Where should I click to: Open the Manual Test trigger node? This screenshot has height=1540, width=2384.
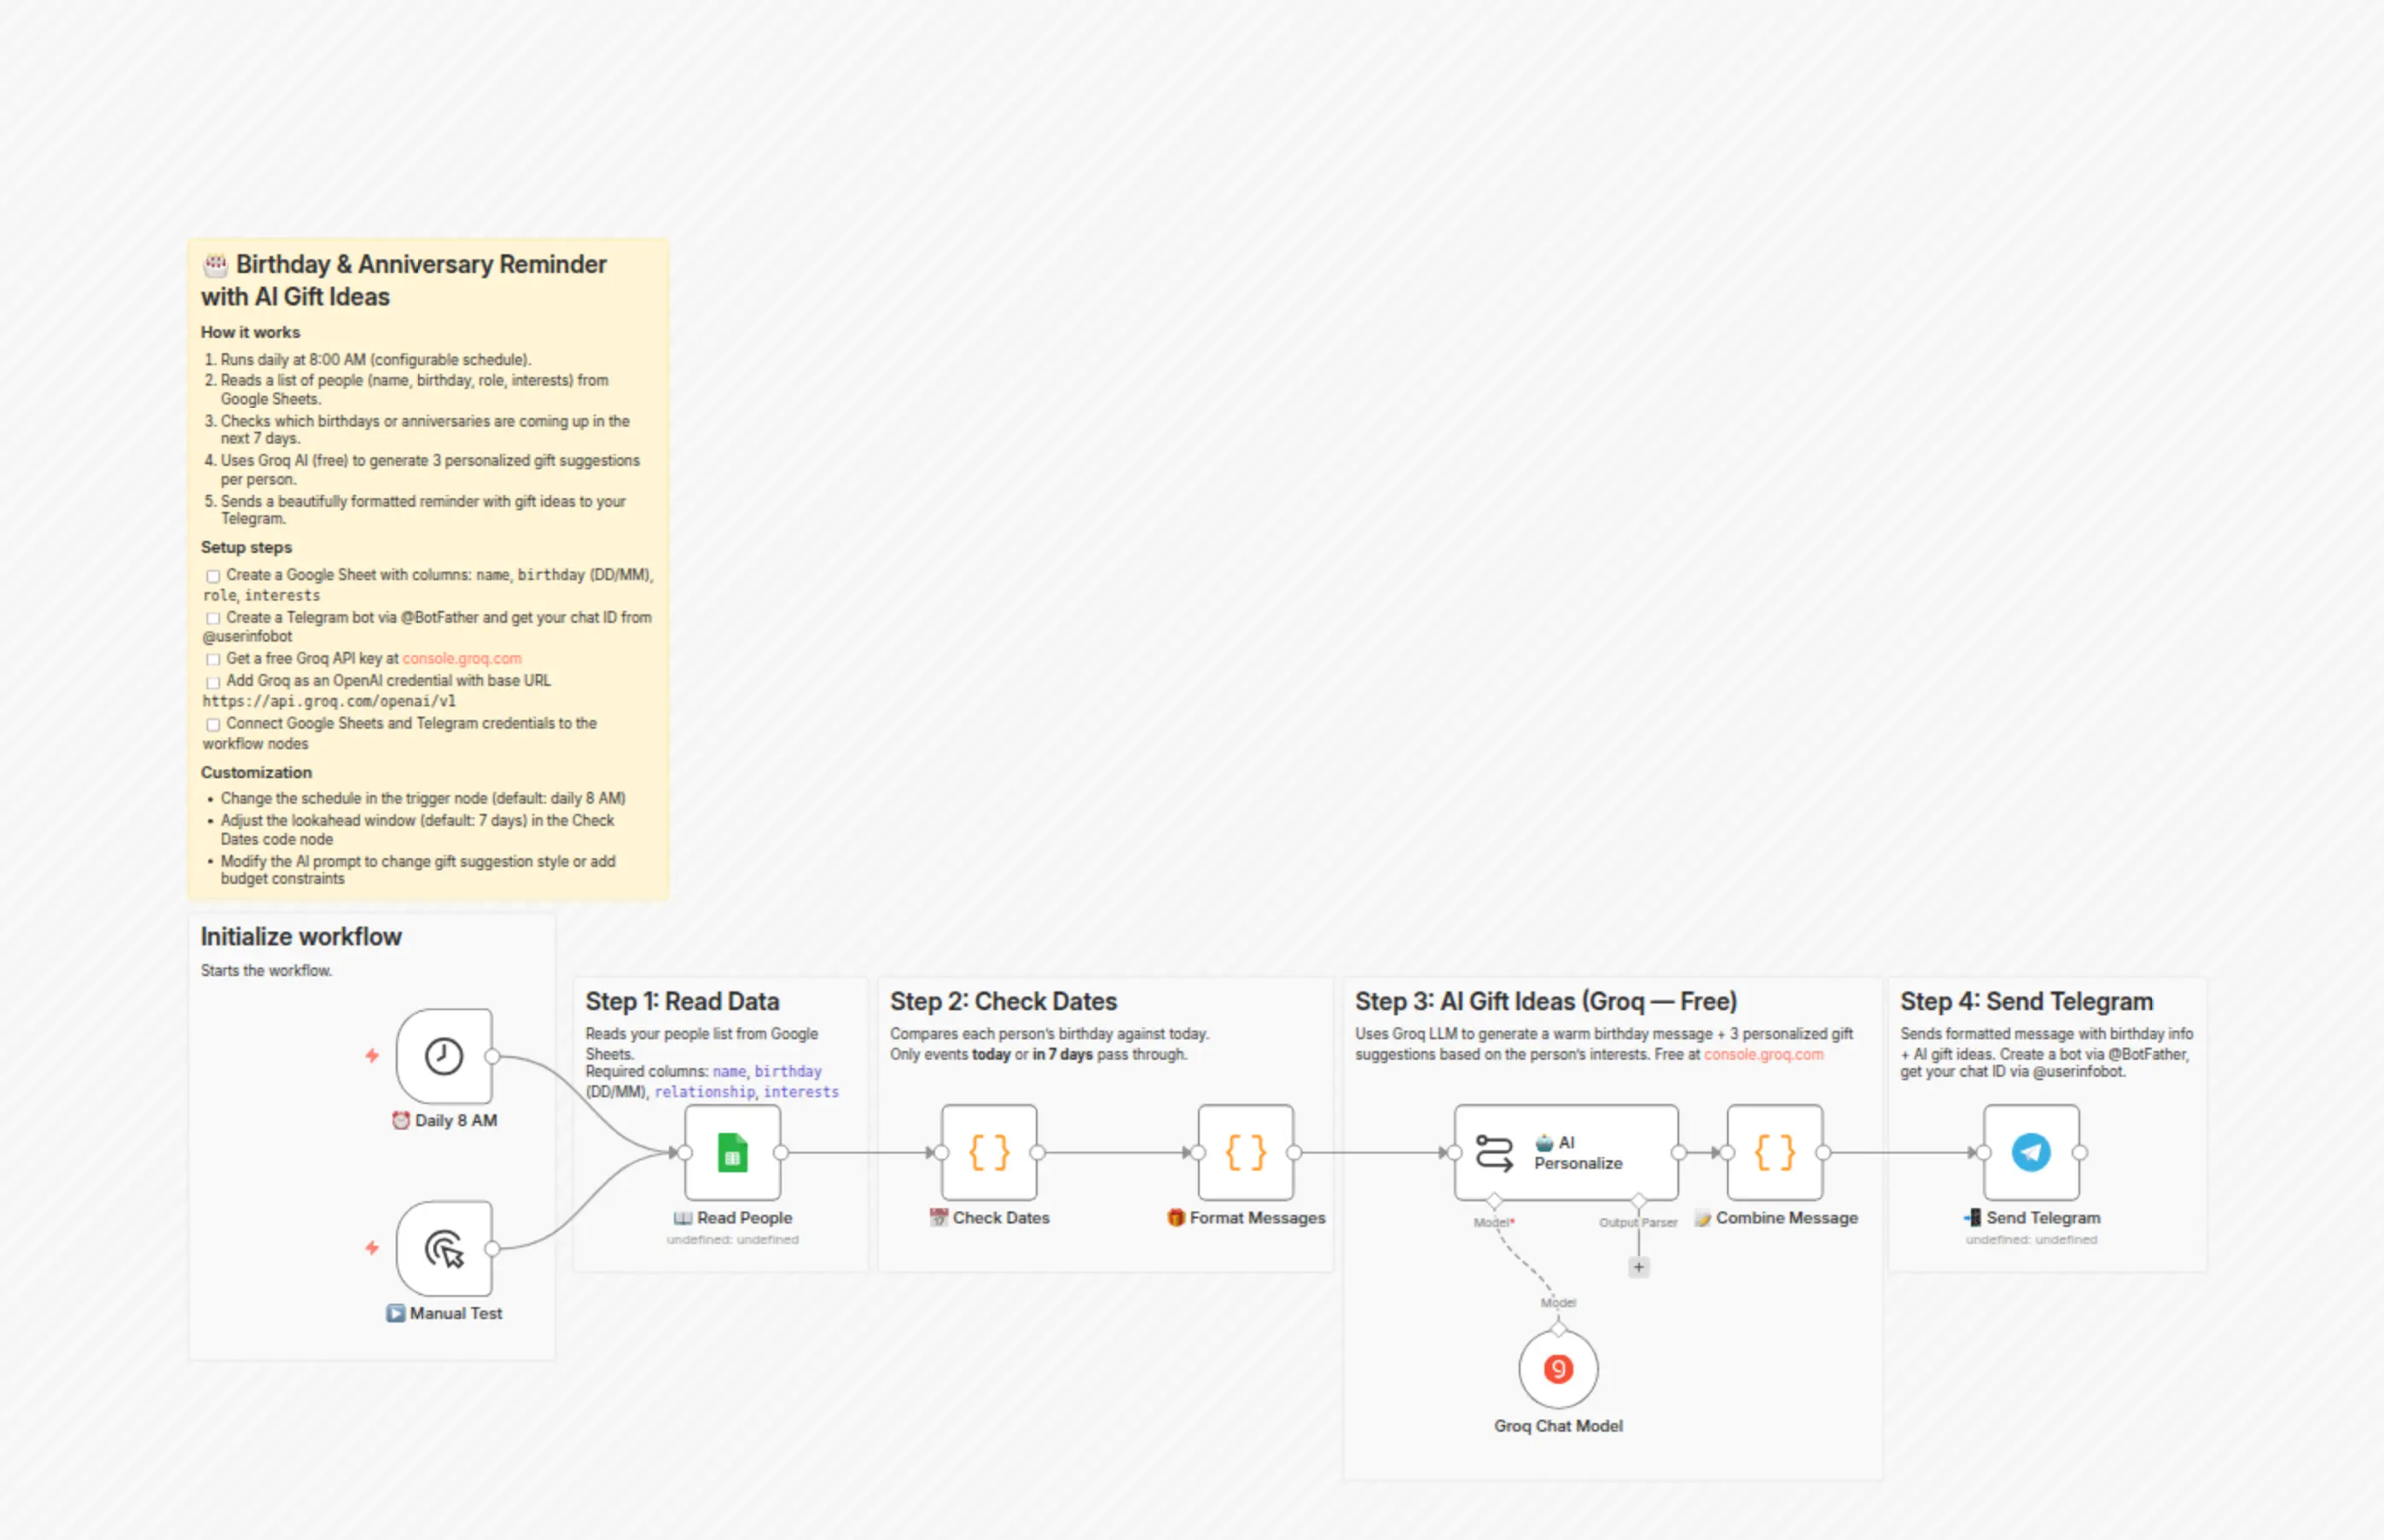point(444,1248)
